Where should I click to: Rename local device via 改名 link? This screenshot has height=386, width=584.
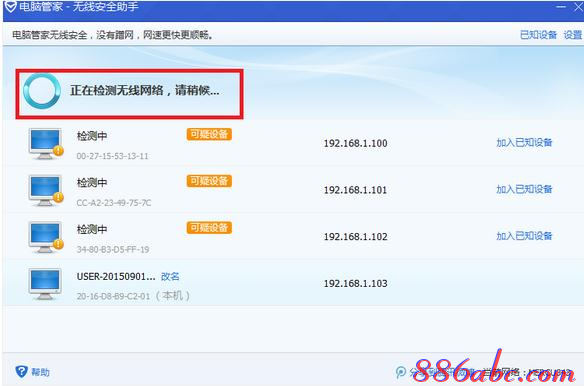(x=170, y=276)
